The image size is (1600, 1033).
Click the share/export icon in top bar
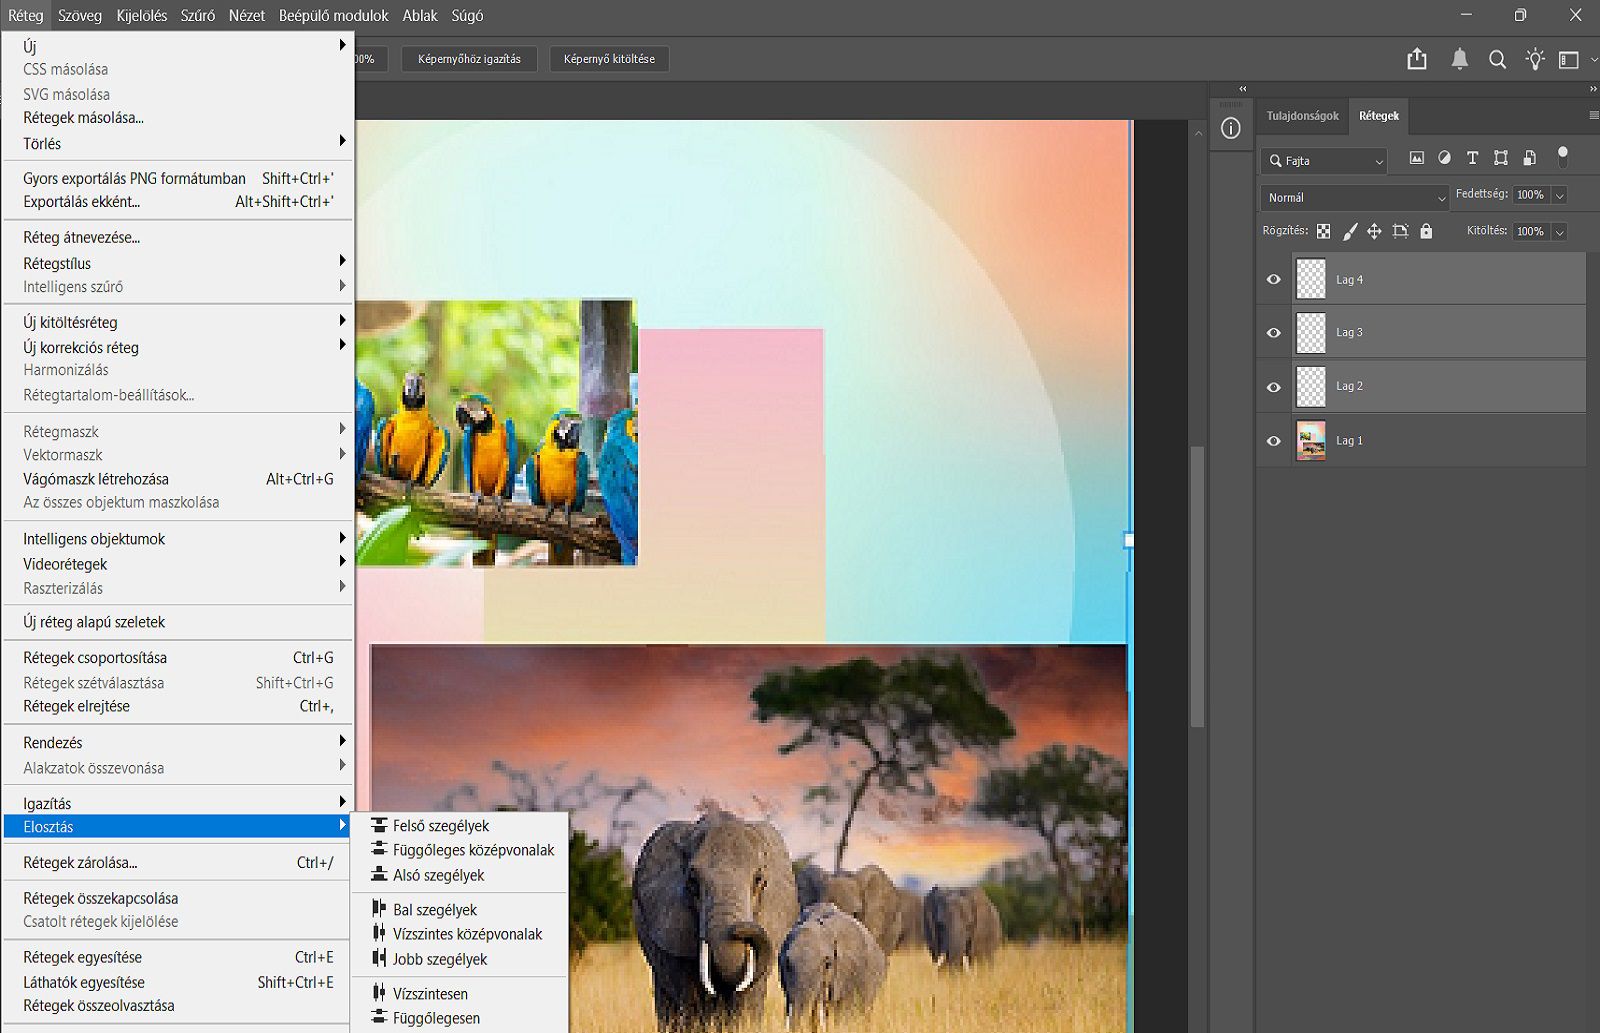point(1416,59)
